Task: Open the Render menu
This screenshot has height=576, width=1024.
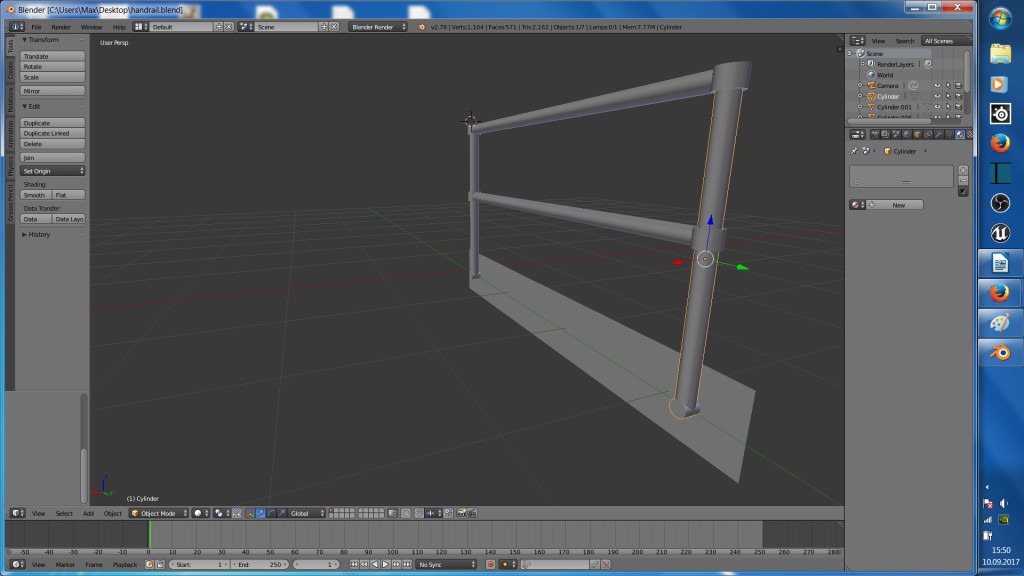Action: coord(63,27)
